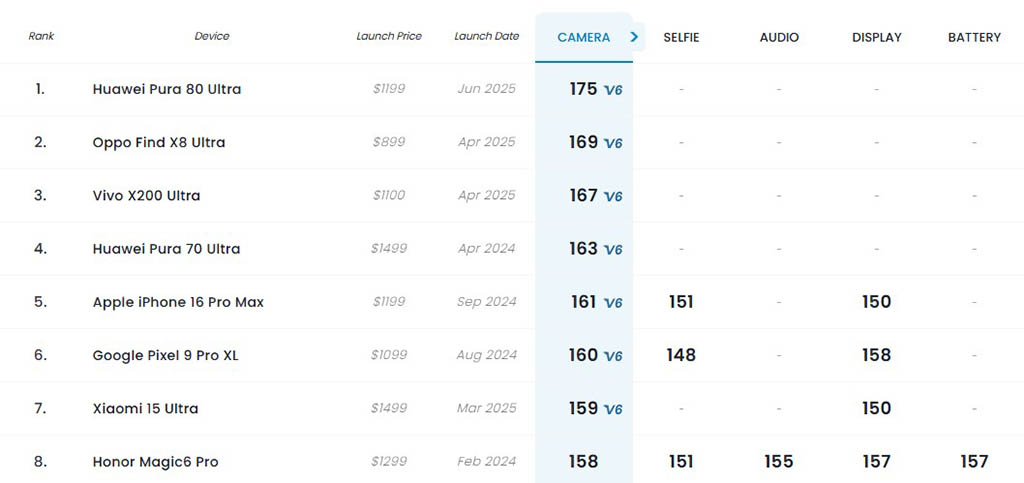1024x483 pixels.
Task: Open the Oppo Find X8 Ultra page
Action: click(x=159, y=142)
